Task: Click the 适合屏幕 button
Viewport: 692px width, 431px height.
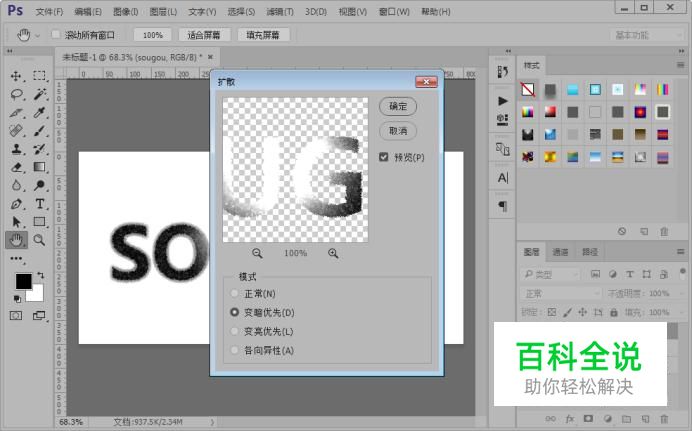Action: [x=204, y=35]
